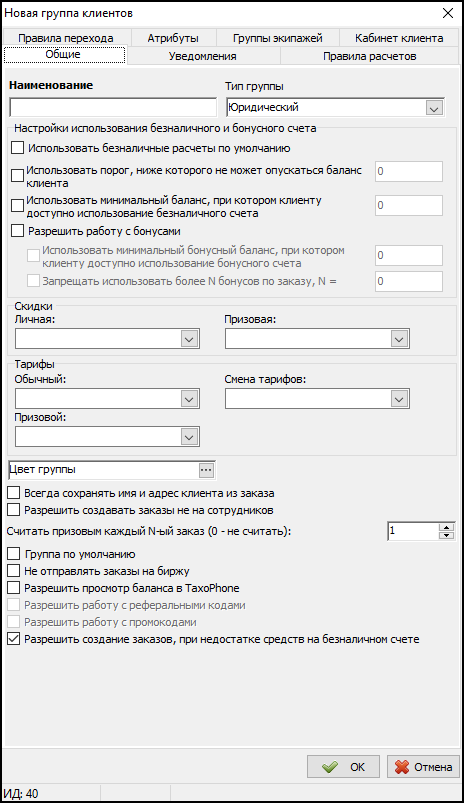Click the Отмена button
Image resolution: width=464 pixels, height=803 pixels.
(423, 767)
